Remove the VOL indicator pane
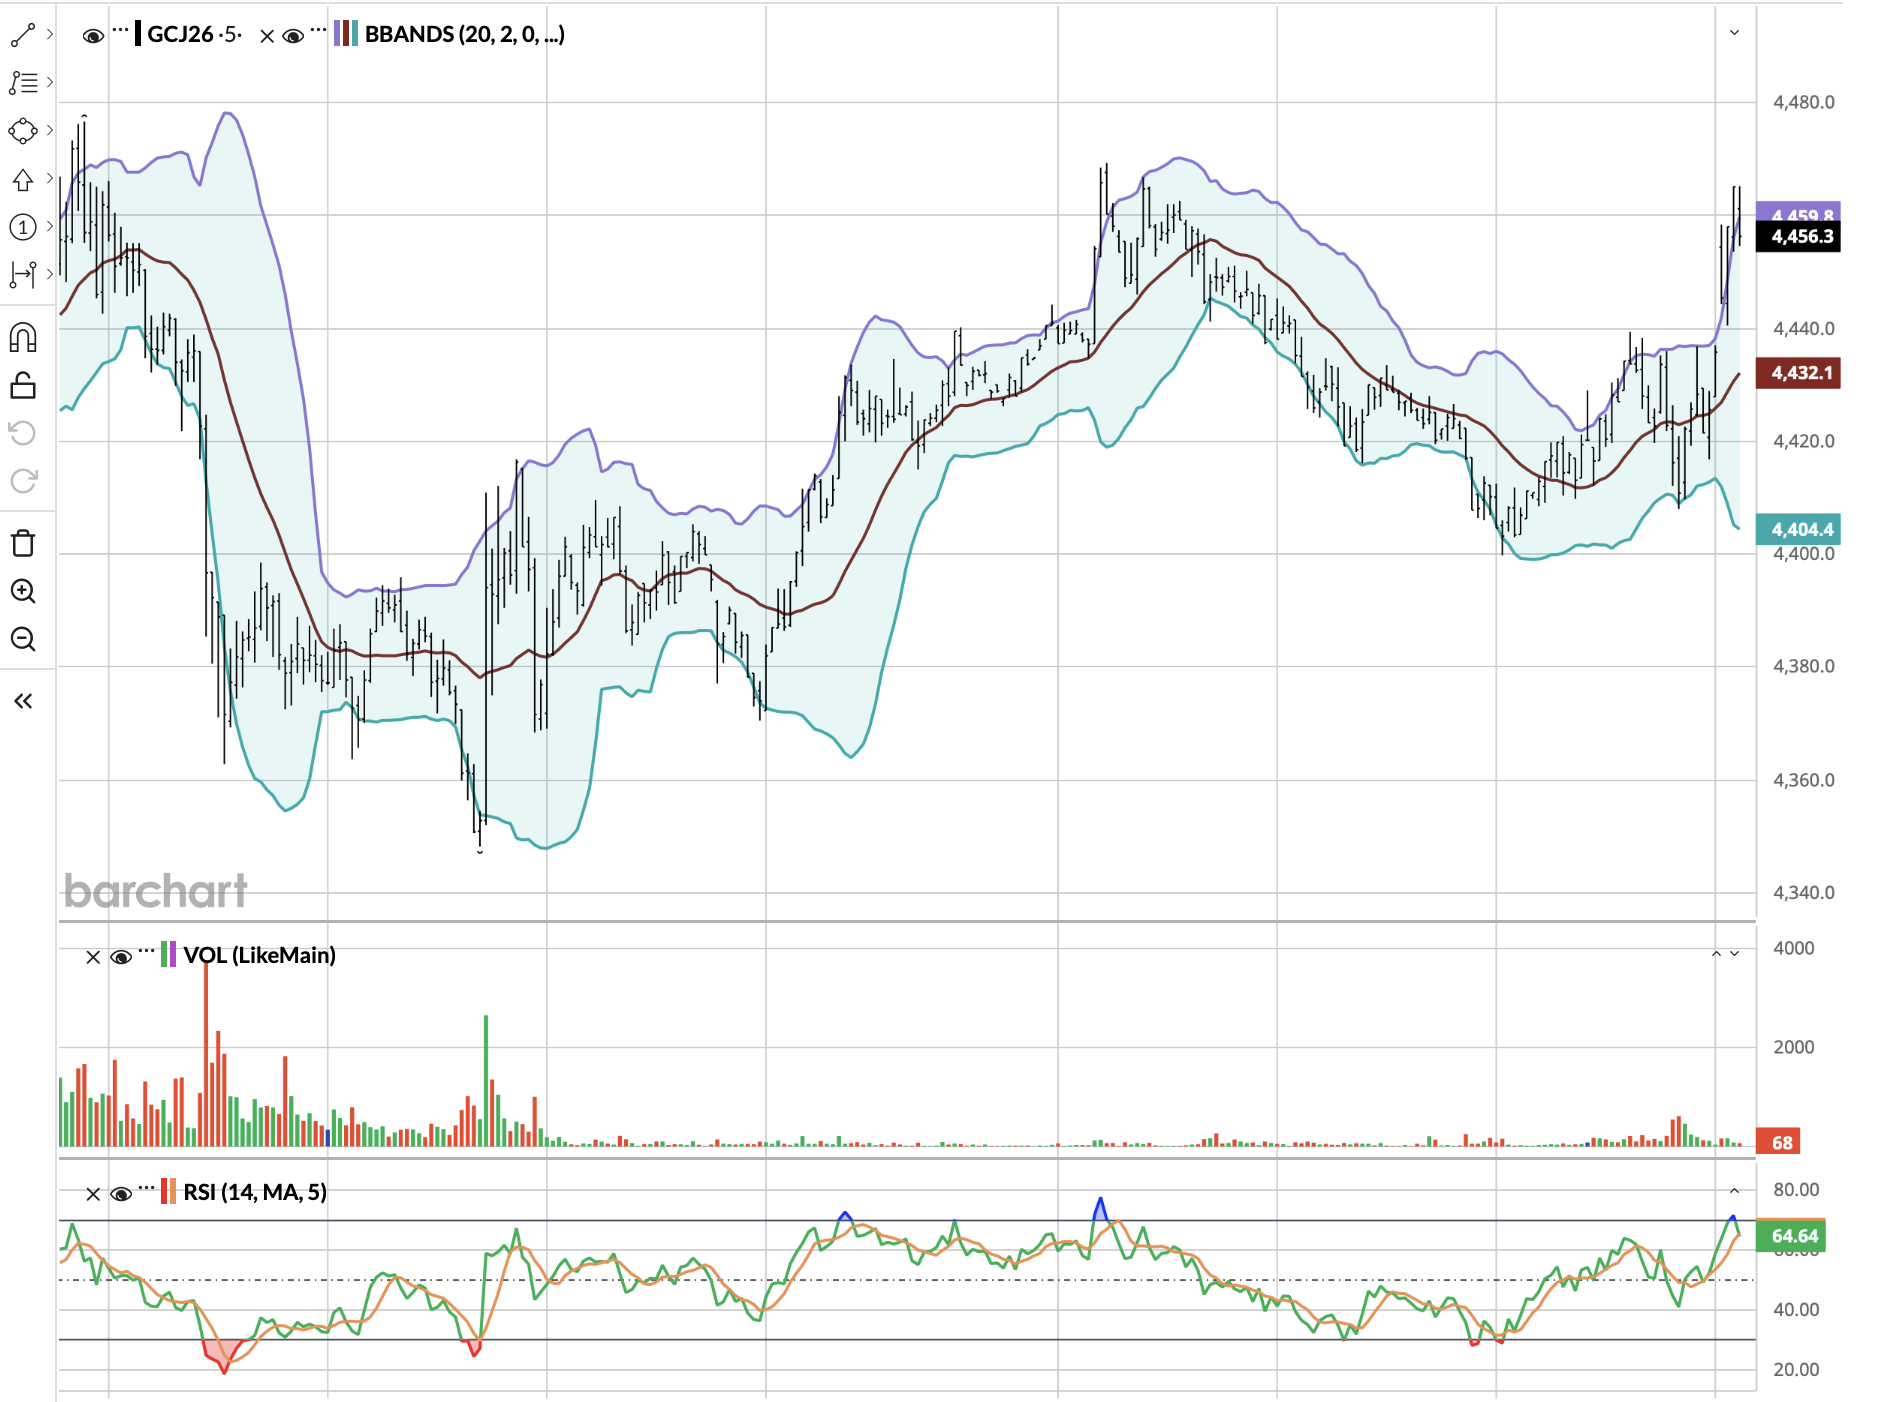Screen dimensions: 1886x1402 pos(93,957)
